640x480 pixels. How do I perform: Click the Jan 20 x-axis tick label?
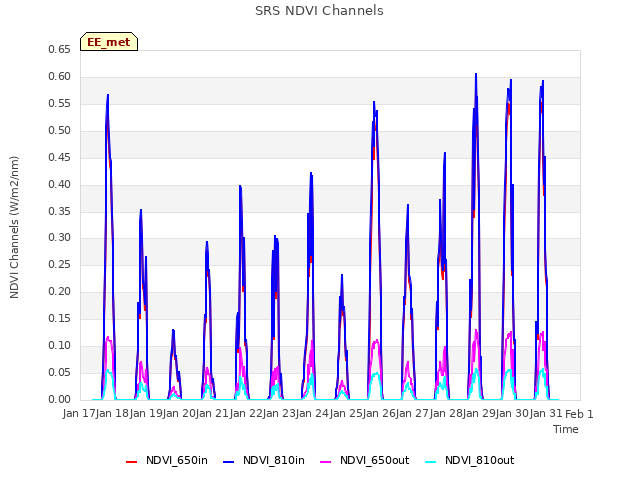pos(179,414)
